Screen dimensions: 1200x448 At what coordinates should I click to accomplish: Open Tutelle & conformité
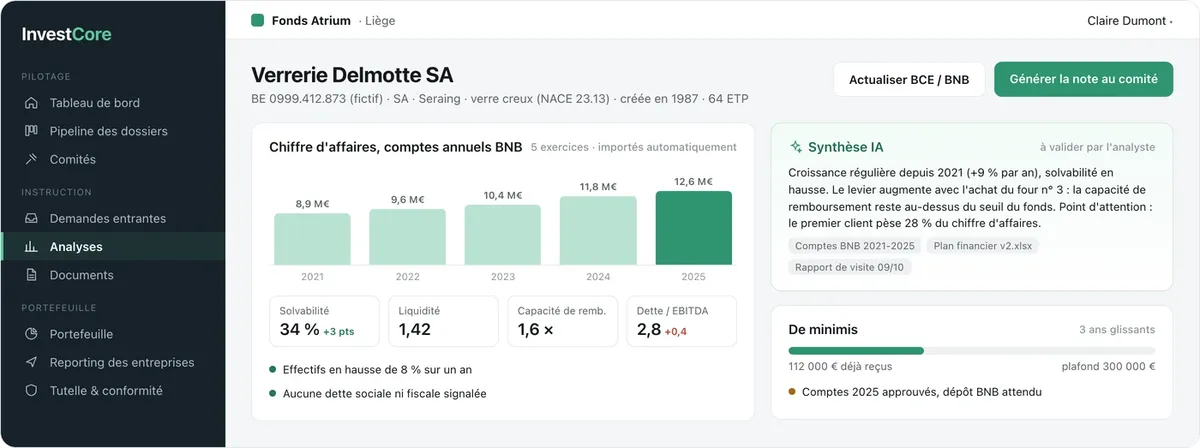pyautogui.click(x=113, y=391)
